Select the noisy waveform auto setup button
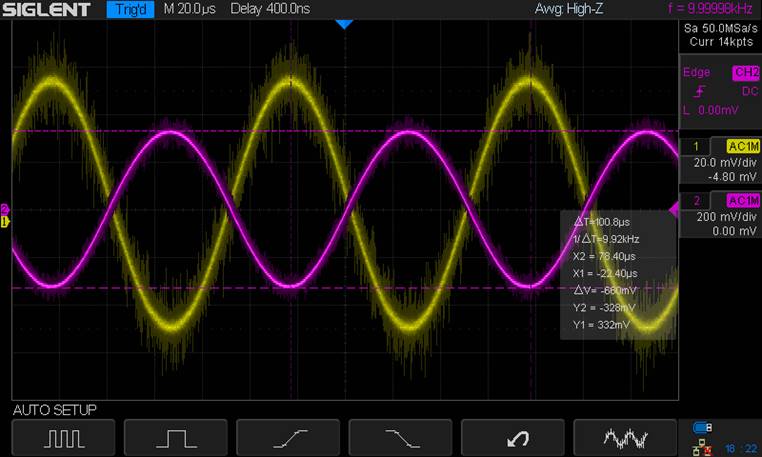 (625, 438)
